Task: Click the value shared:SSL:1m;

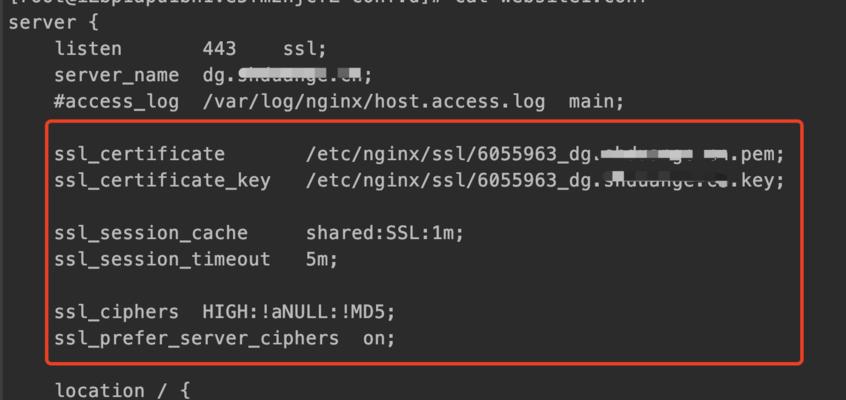Action: pos(385,233)
